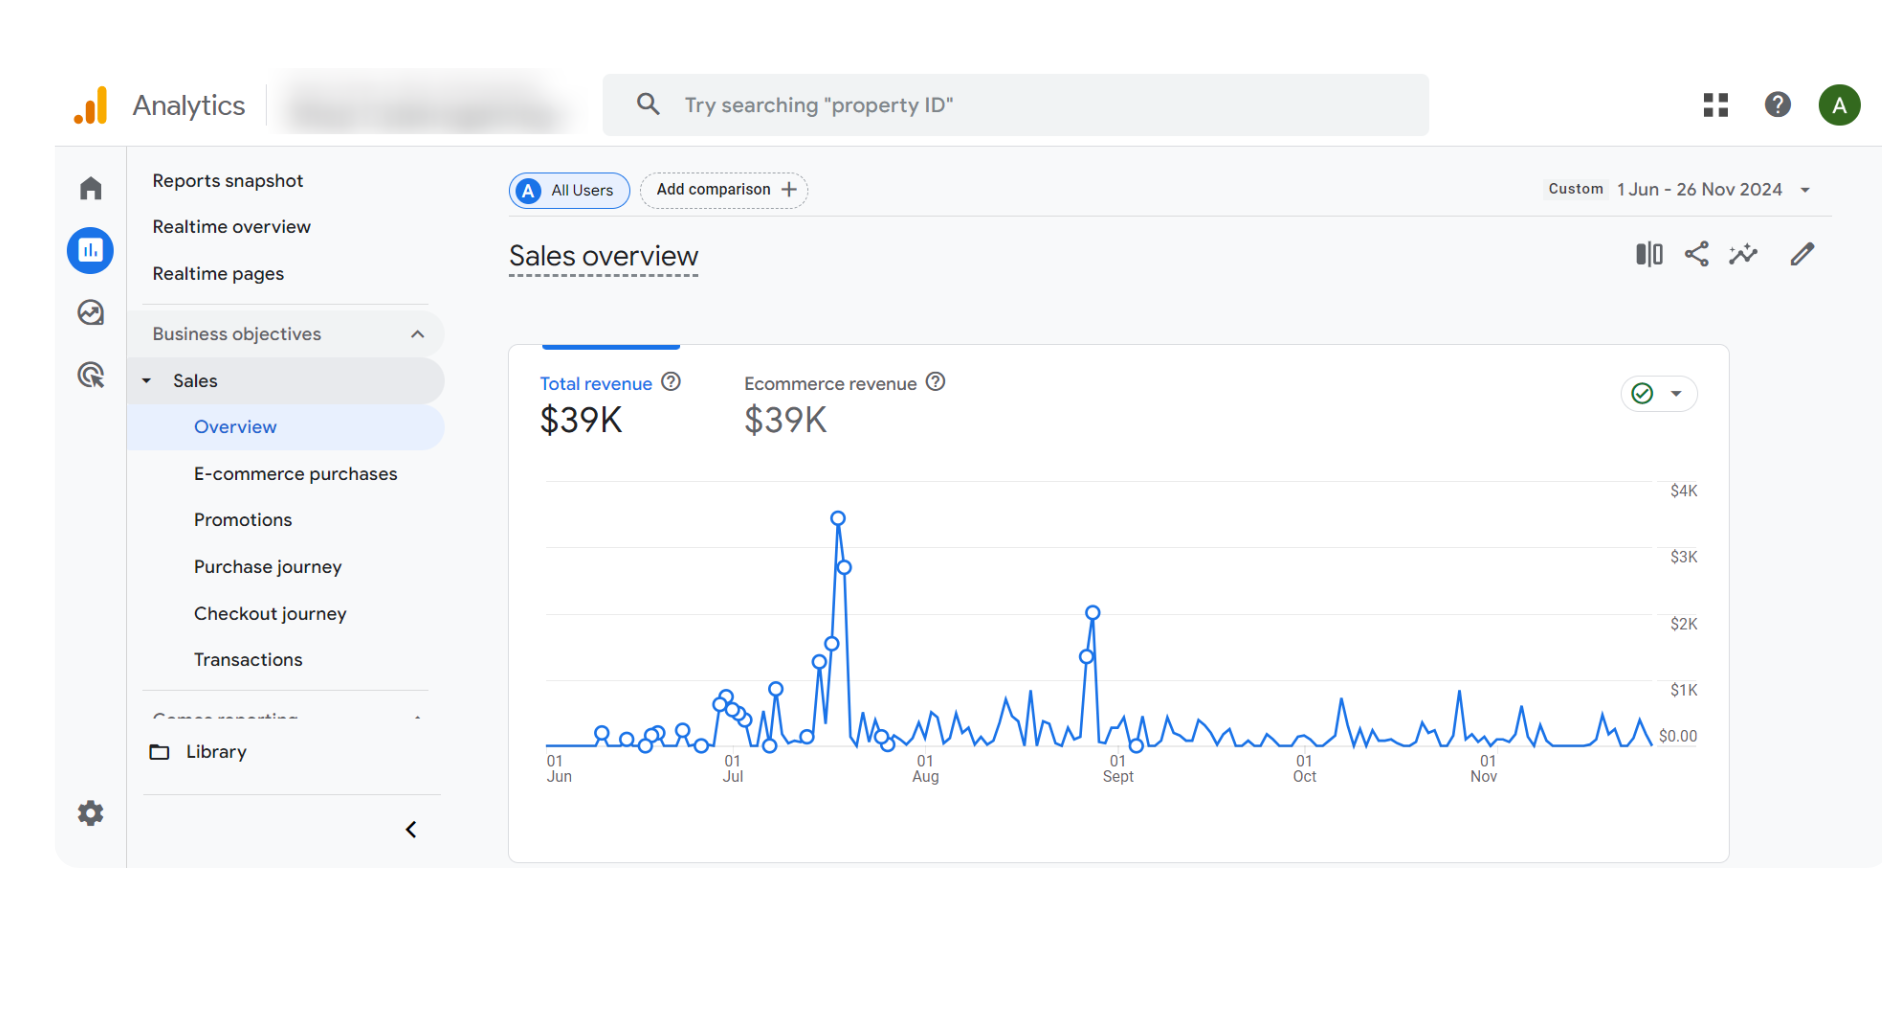The image size is (1882, 1019).
Task: Open Insights with the sparkle chart icon
Action: click(1743, 254)
